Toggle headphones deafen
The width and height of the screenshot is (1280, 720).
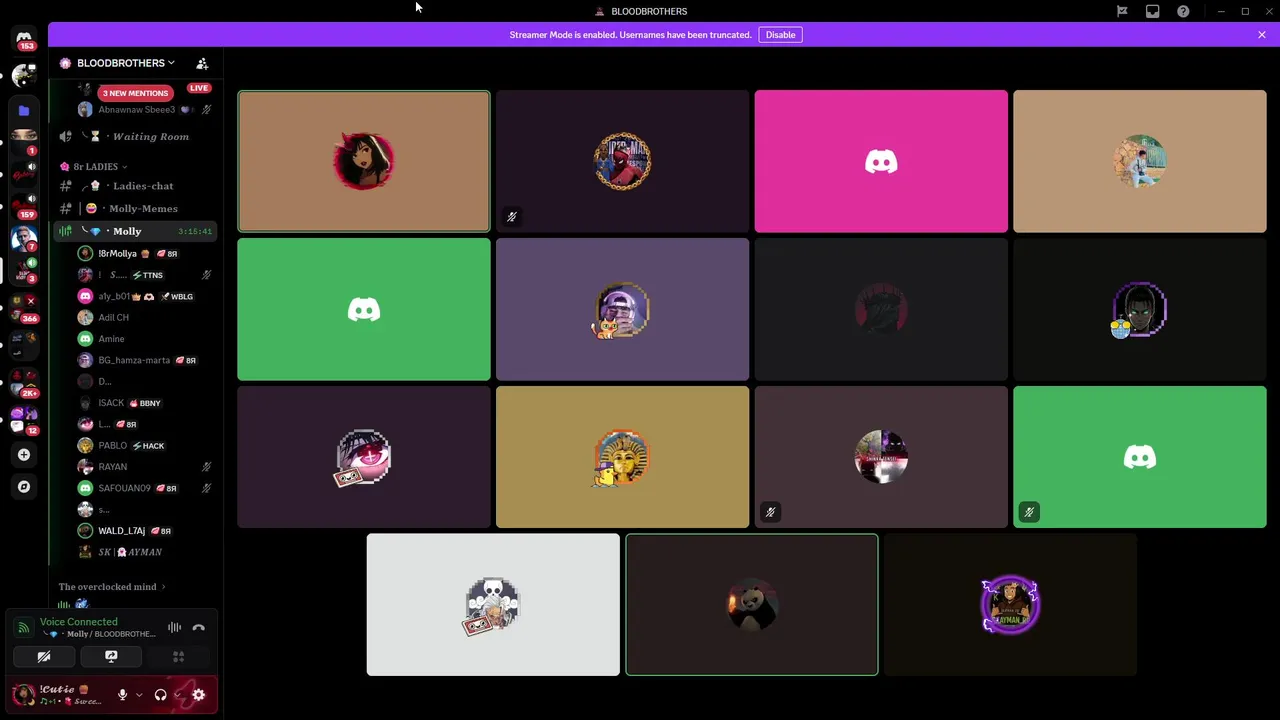pyautogui.click(x=160, y=695)
